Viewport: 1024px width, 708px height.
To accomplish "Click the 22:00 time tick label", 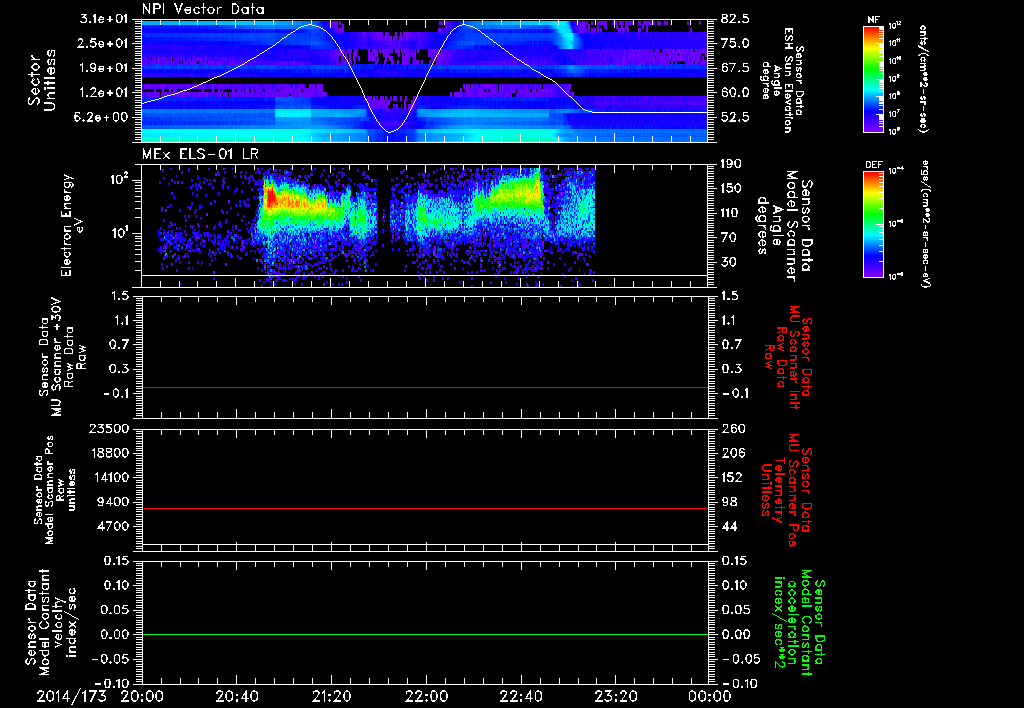I will point(426,696).
